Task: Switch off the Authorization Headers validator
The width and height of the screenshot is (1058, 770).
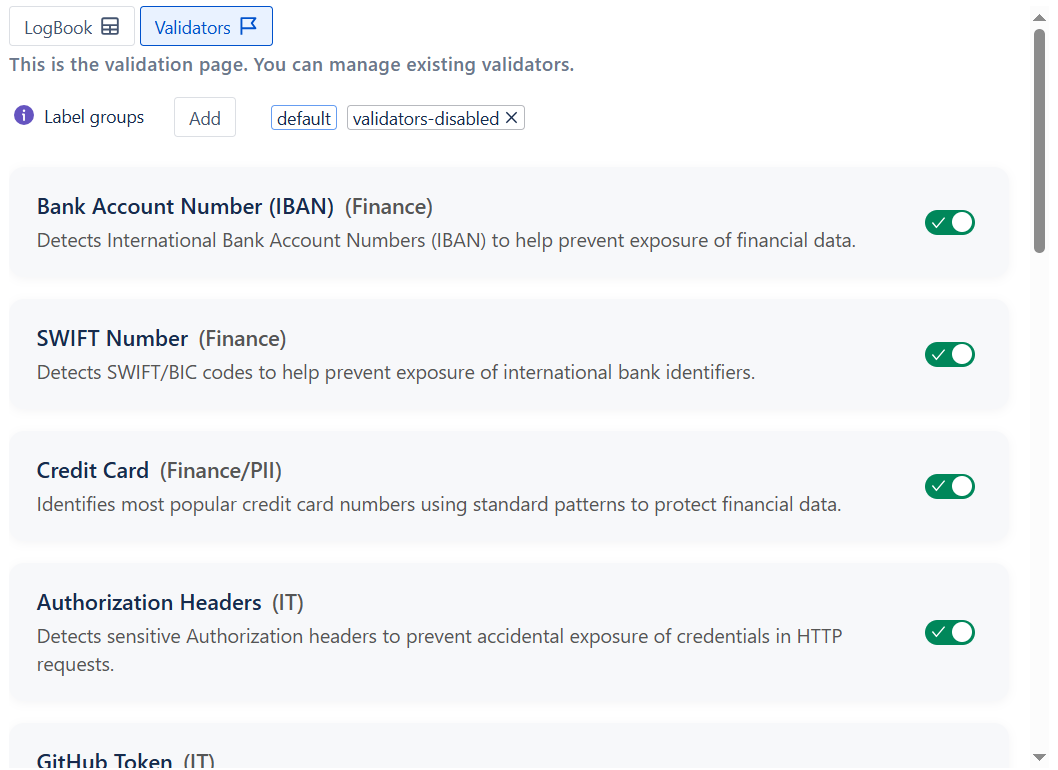Action: tap(949, 633)
